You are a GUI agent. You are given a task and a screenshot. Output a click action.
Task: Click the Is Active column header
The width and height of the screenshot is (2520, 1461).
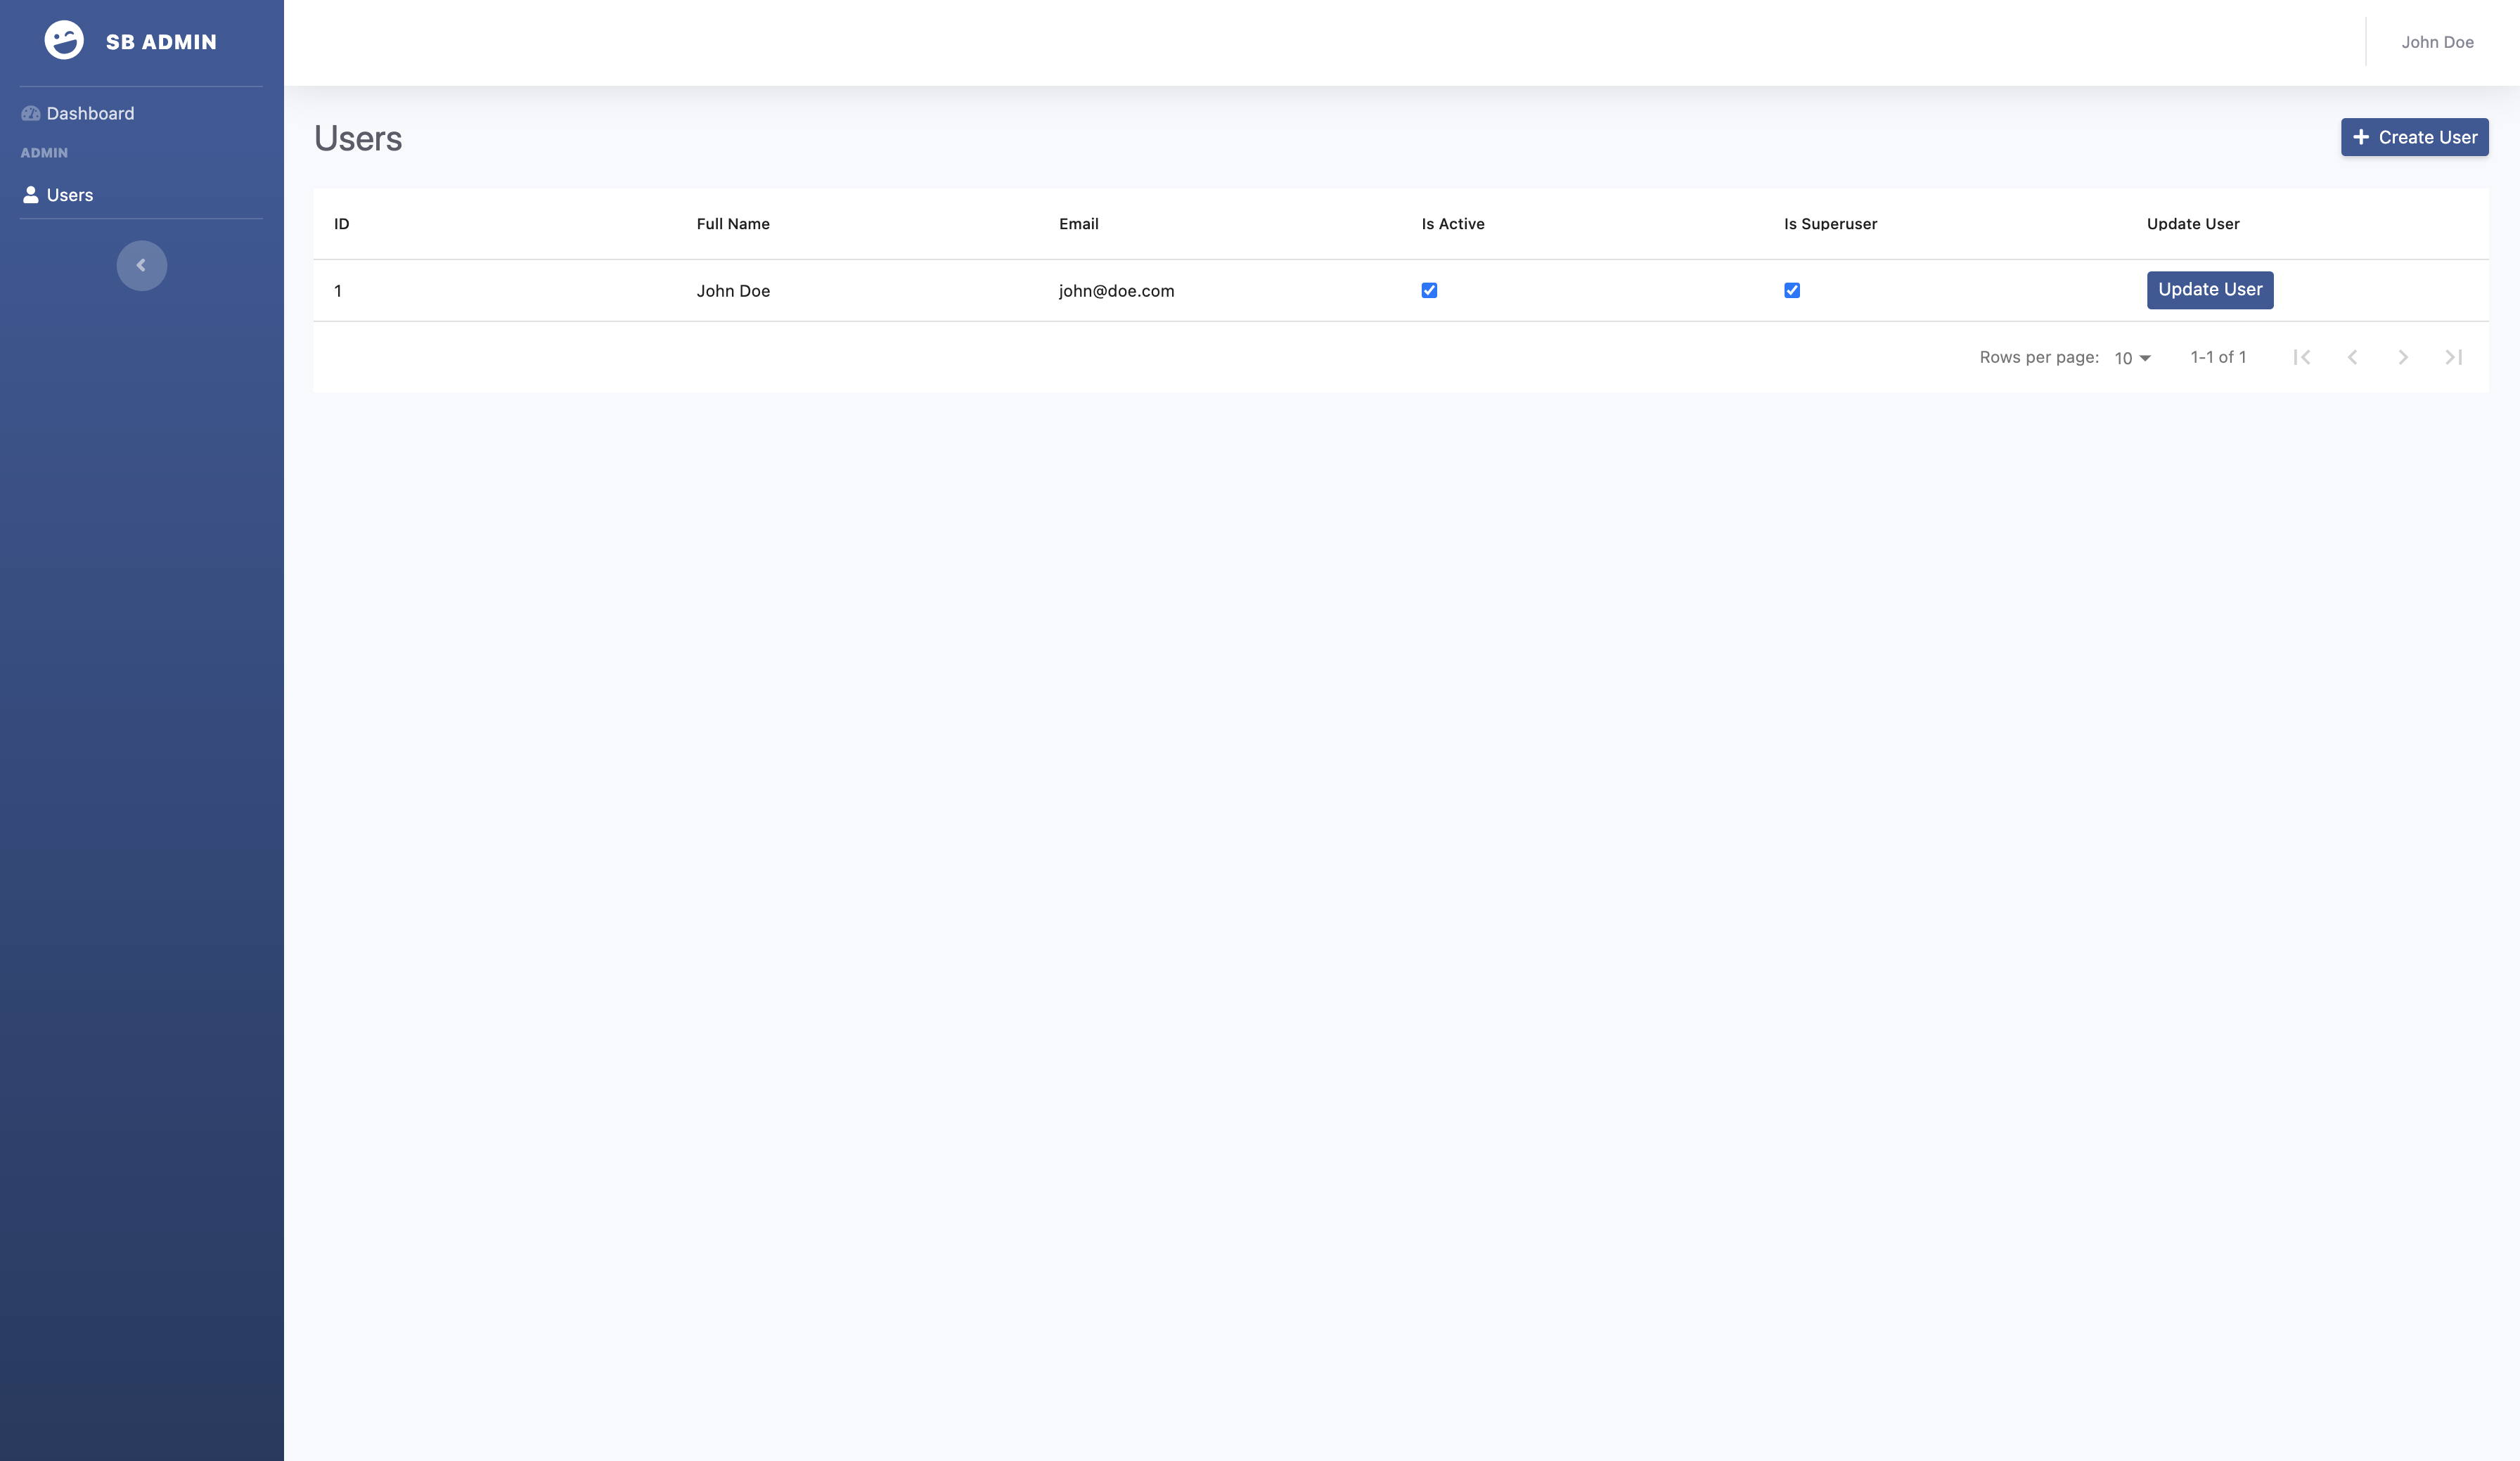pos(1453,224)
